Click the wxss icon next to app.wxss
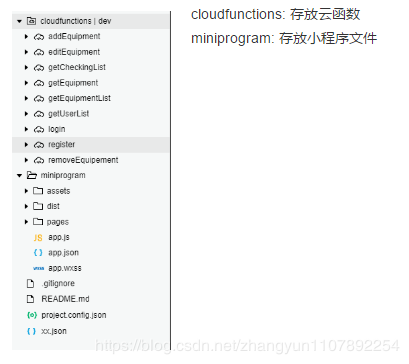 [x=38, y=268]
